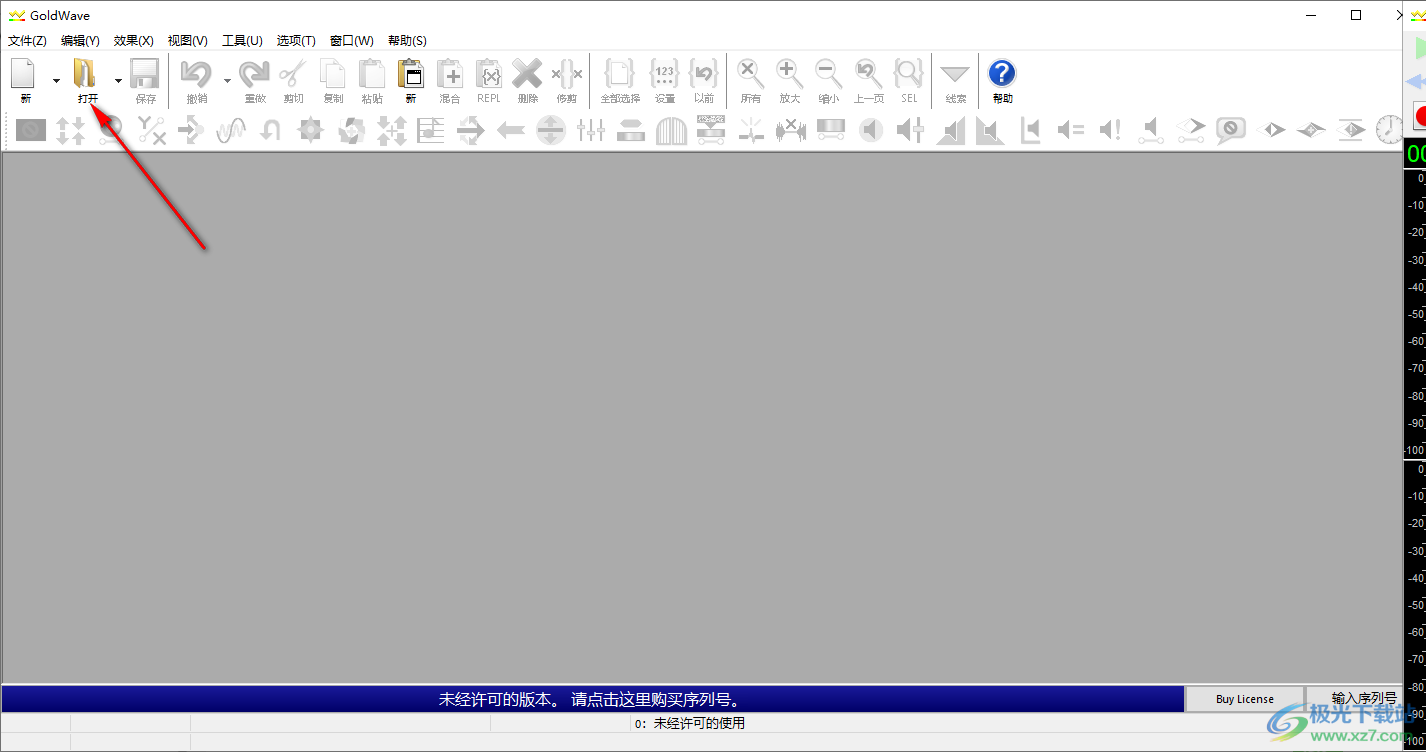Expand dropdown arrow next to 新
This screenshot has width=1426, height=752.
point(56,80)
